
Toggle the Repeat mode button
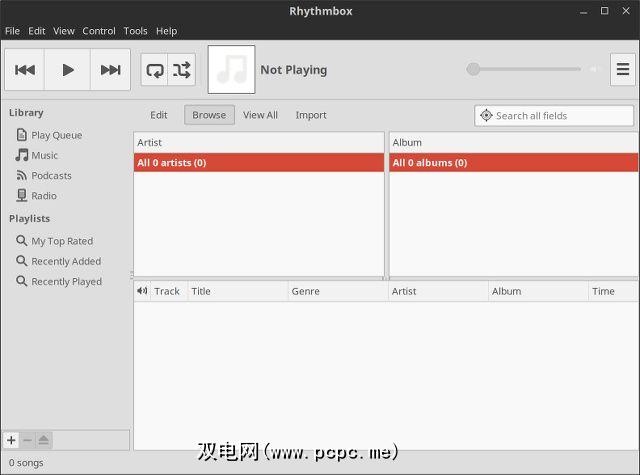[x=155, y=70]
